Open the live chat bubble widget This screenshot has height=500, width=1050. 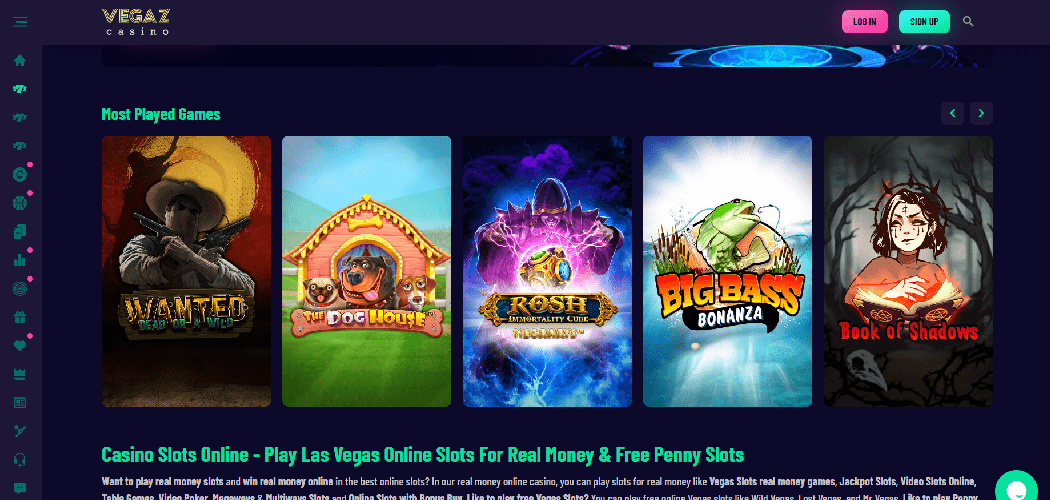(x=1016, y=487)
